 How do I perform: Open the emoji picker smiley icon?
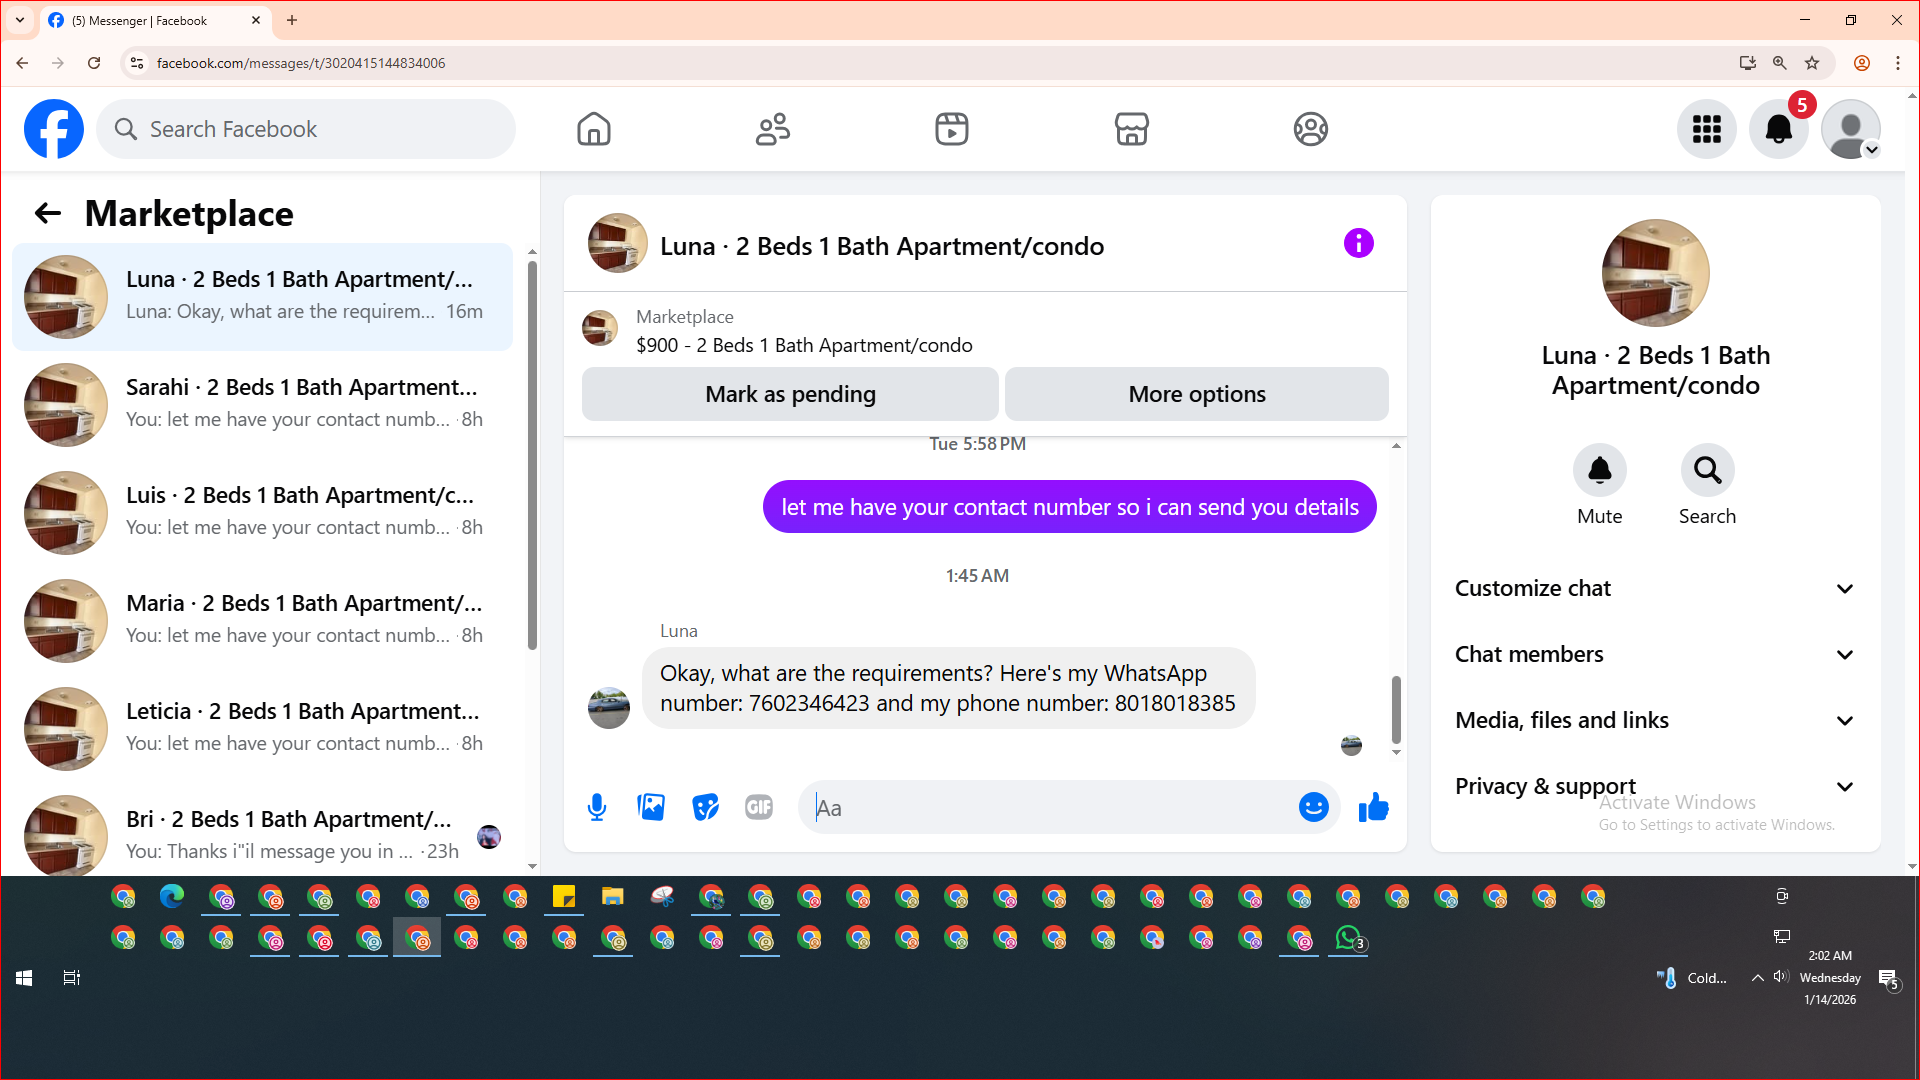1313,807
